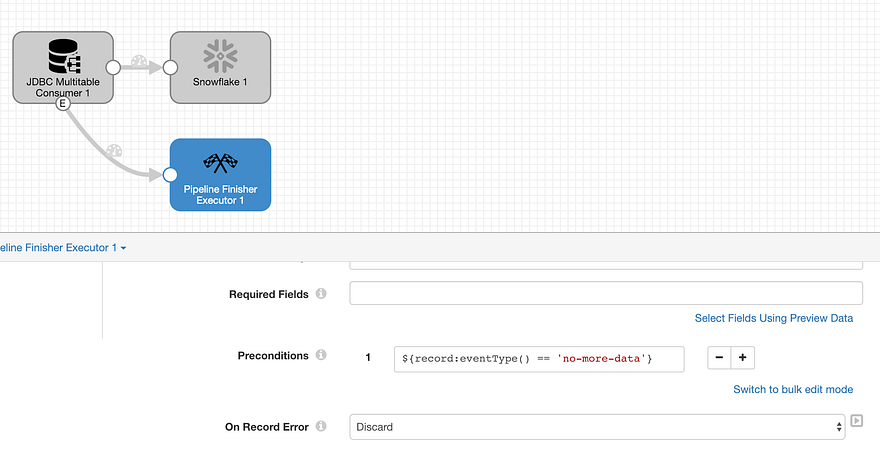Click the Snowflake 1 input port circle
The width and height of the screenshot is (880, 455).
point(170,67)
